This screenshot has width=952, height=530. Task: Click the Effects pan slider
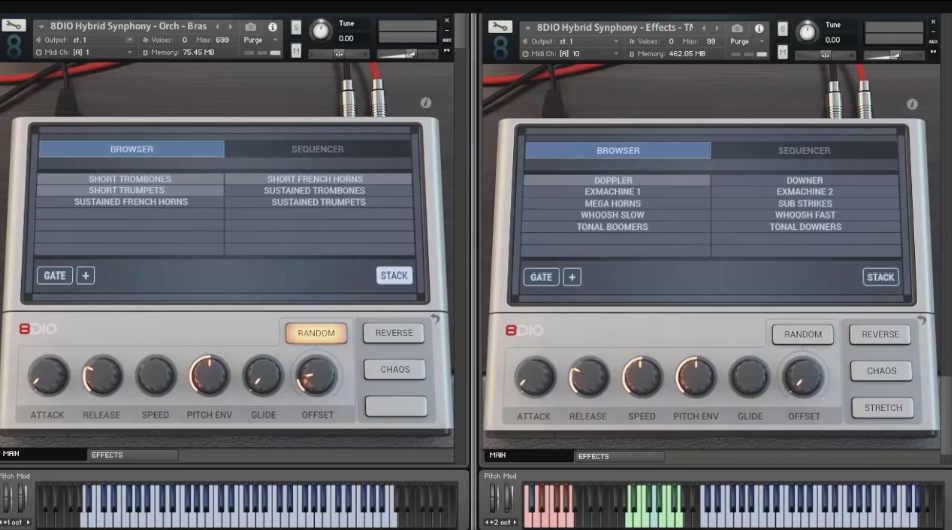click(x=825, y=55)
